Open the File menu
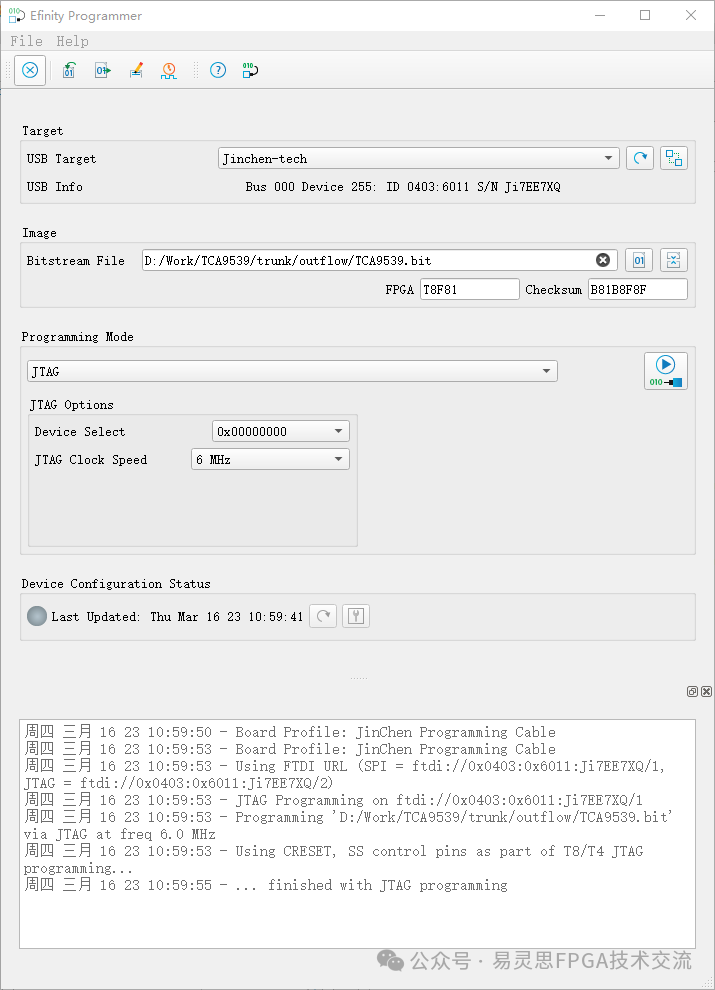The width and height of the screenshot is (715, 990). (27, 41)
